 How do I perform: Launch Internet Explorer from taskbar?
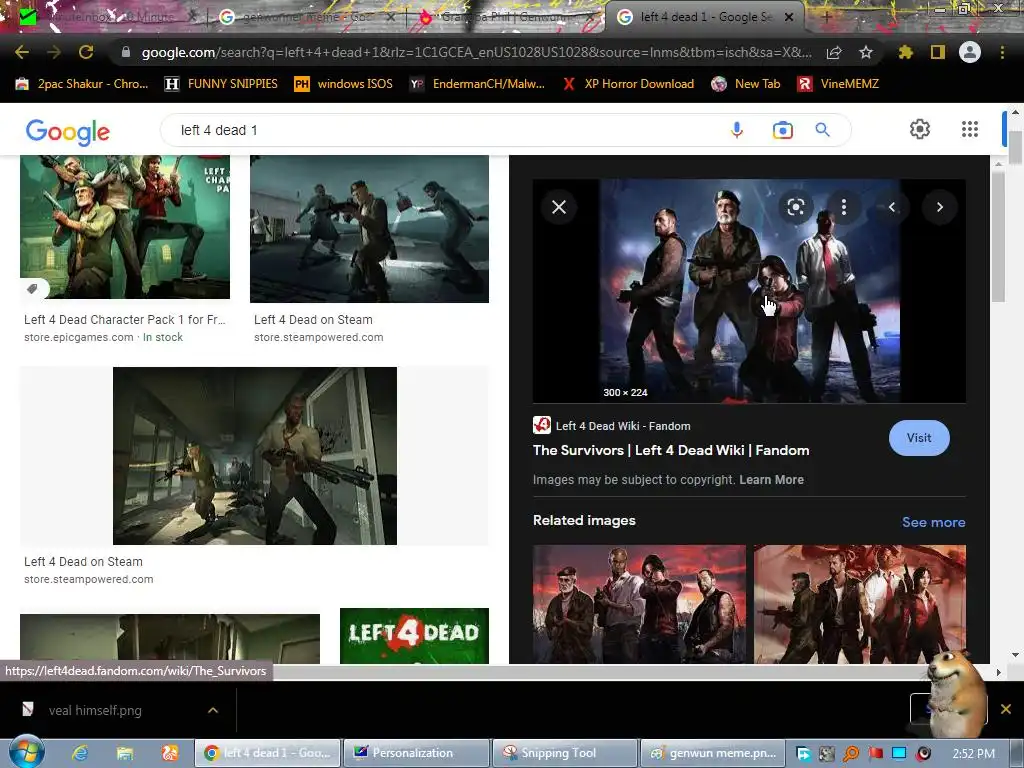coord(80,753)
